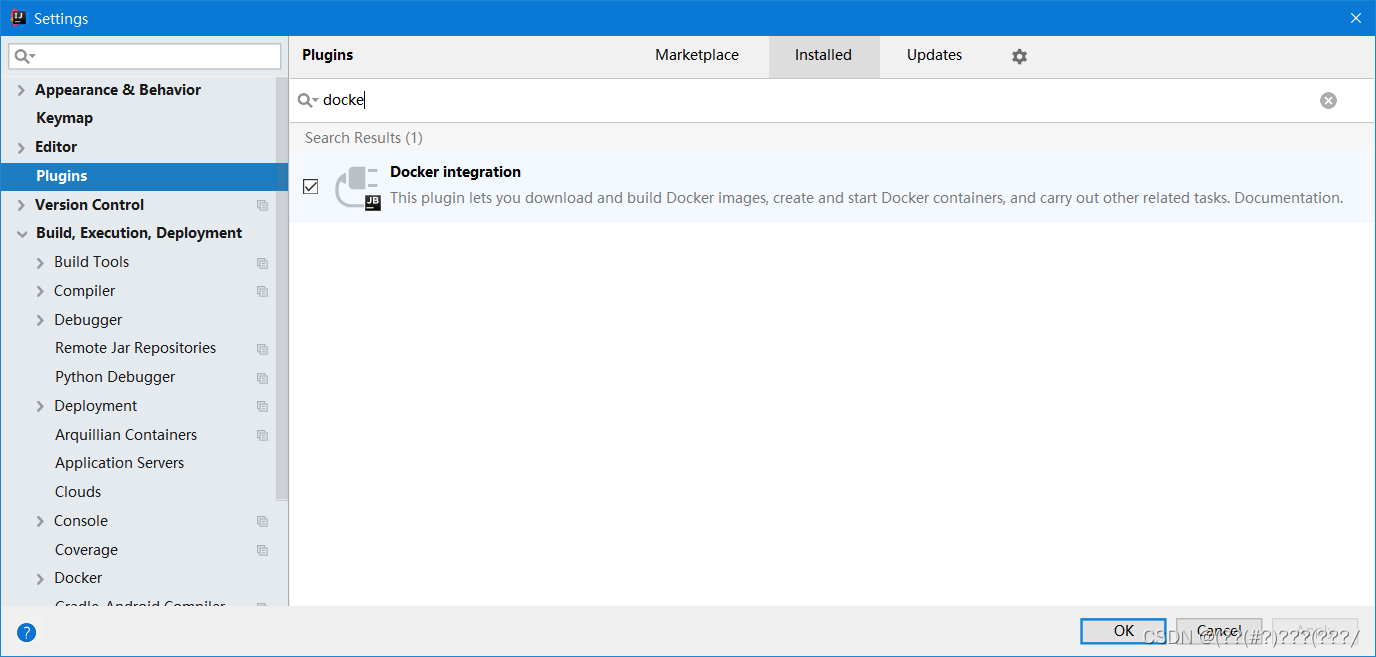Click project-level icon beside Build Tools
This screenshot has height=657, width=1376.
click(x=262, y=263)
